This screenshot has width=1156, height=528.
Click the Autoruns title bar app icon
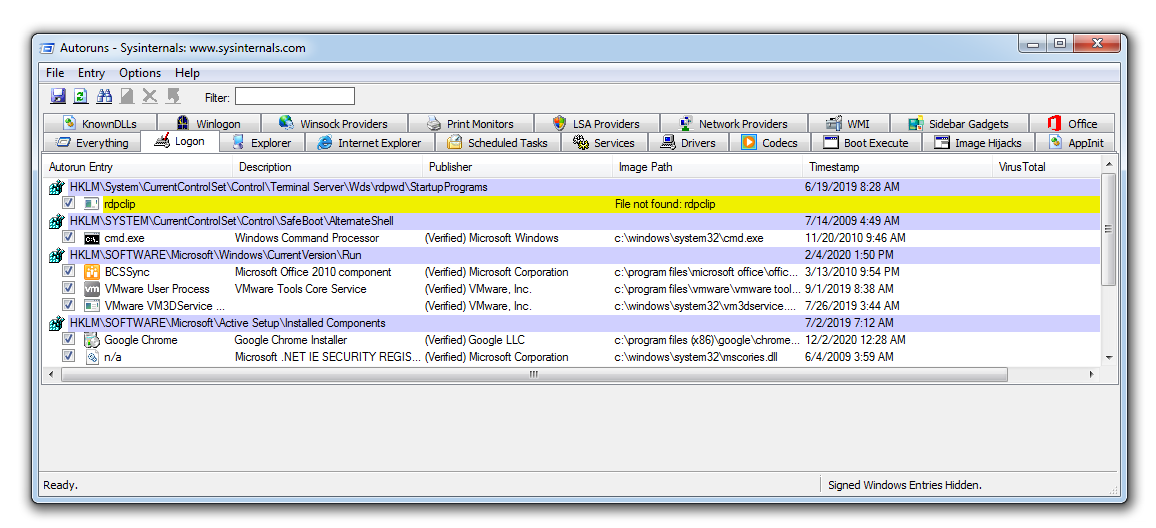46,48
